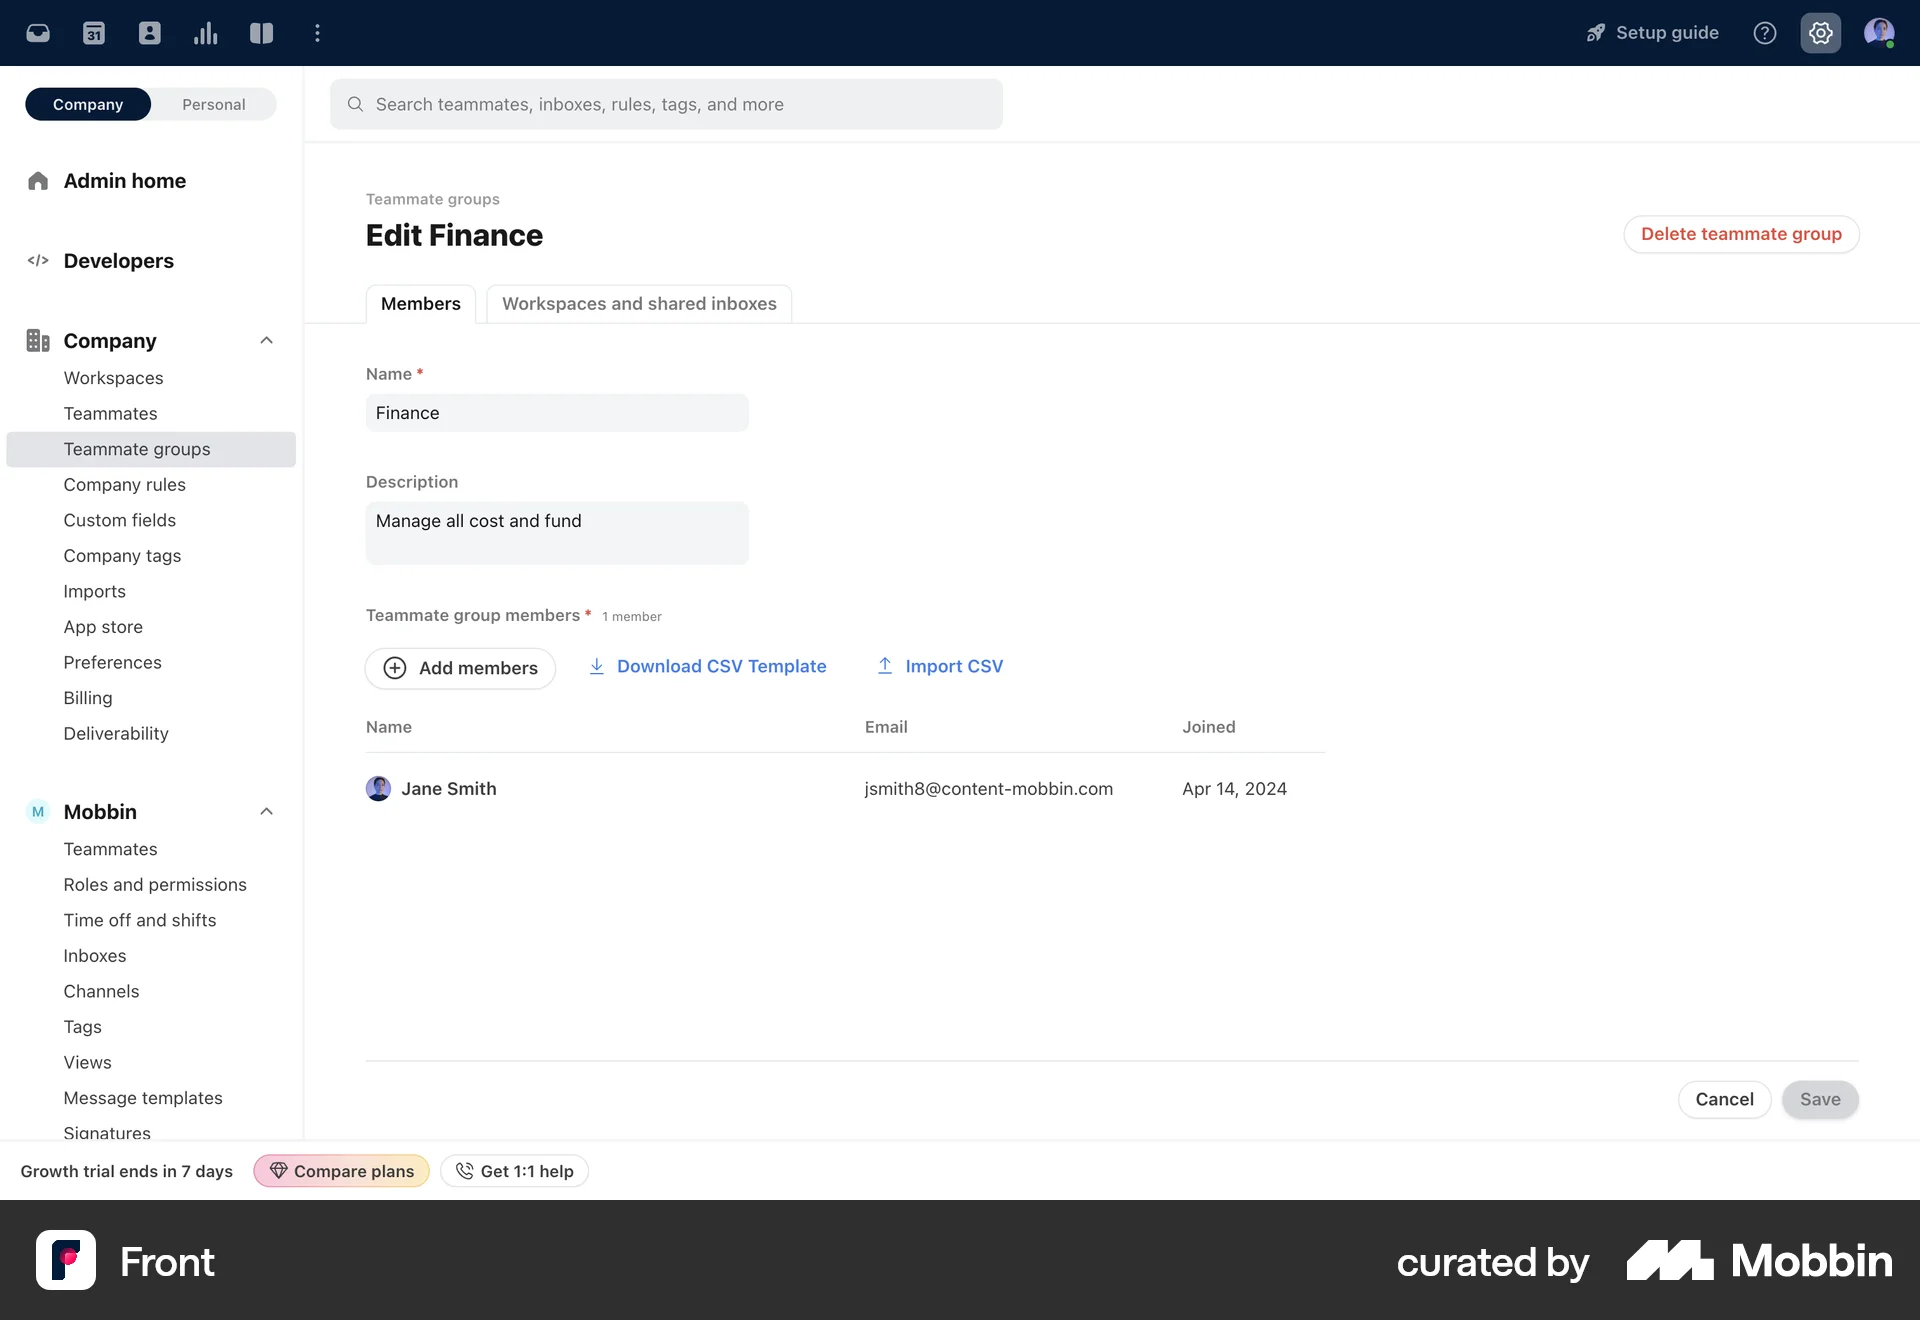Switch to the Personal workspace toggle
This screenshot has width=1920, height=1320.
213,103
